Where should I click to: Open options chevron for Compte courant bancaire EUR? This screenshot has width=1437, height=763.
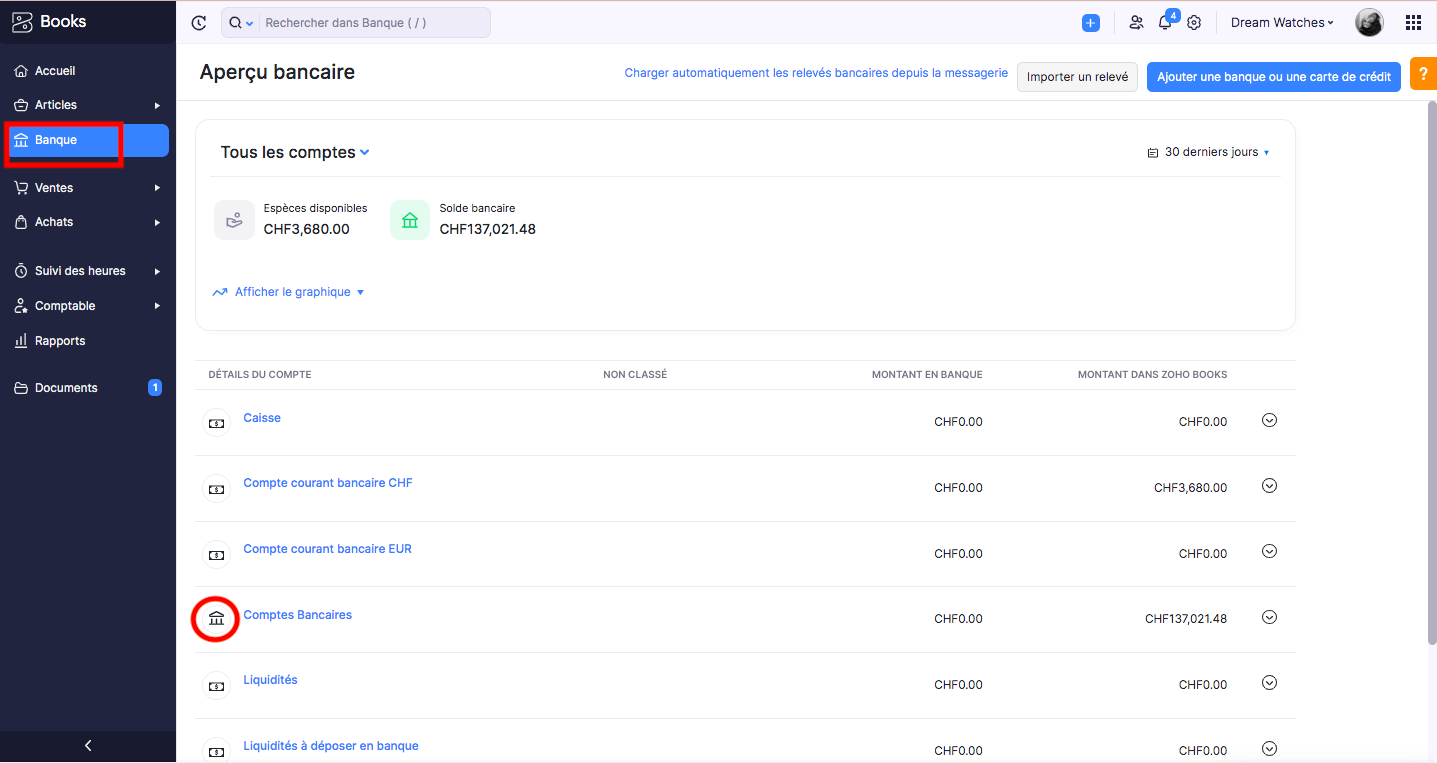click(x=1269, y=551)
